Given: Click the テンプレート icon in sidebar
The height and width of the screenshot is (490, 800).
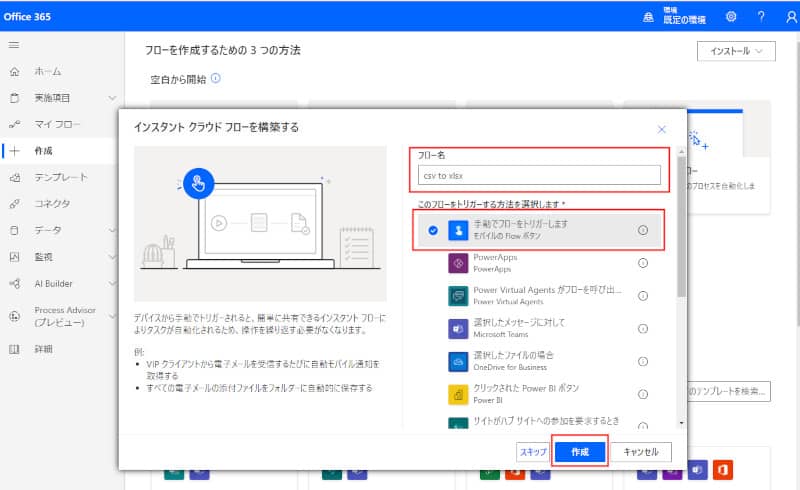Looking at the screenshot, I should [15, 178].
